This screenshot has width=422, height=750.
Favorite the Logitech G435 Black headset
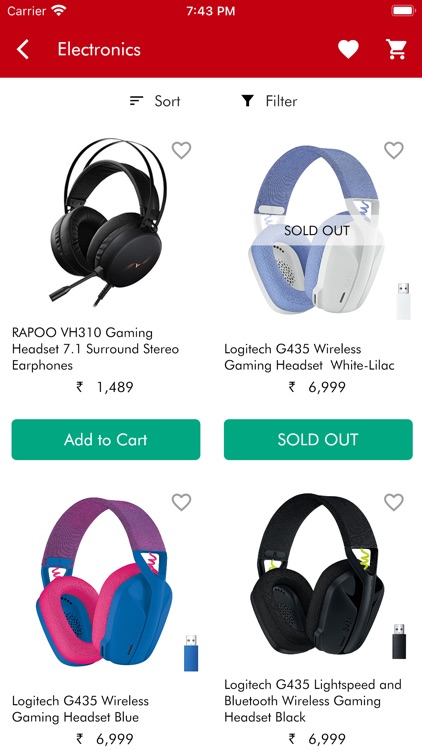click(394, 502)
